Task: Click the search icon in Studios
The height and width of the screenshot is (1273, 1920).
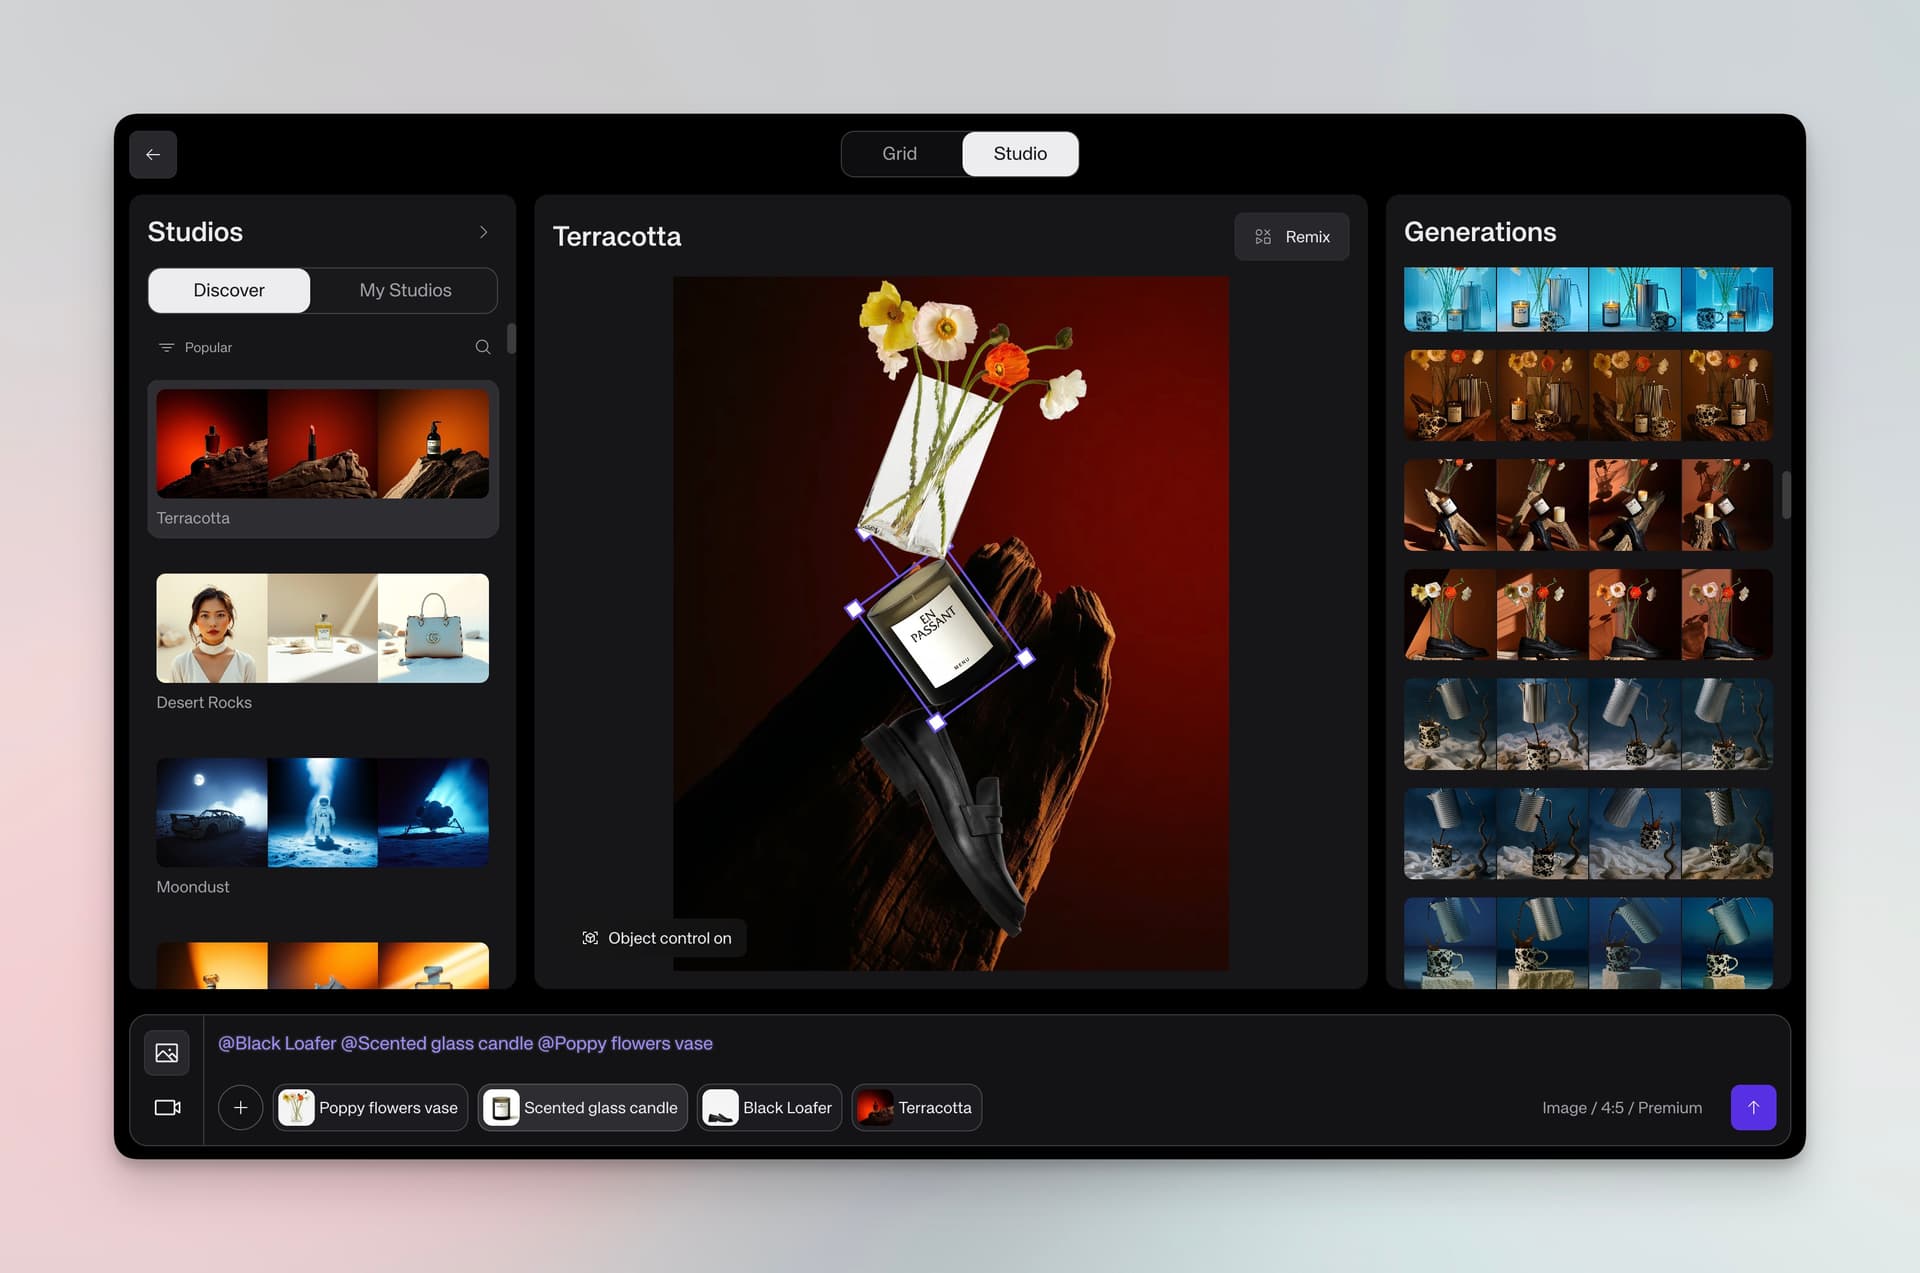Action: [483, 347]
